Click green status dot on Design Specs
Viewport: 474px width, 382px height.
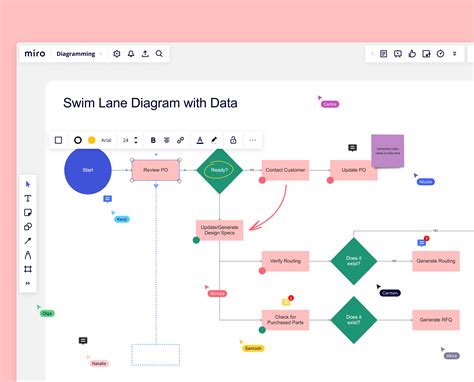click(196, 240)
